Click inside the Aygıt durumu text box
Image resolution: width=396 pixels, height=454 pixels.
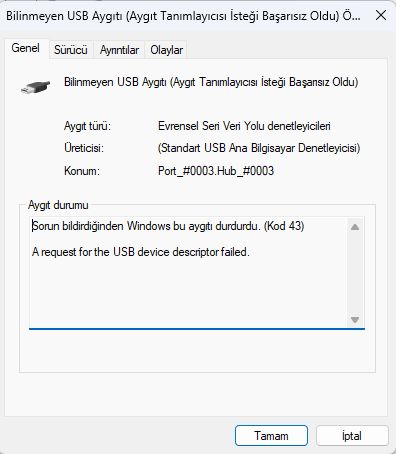click(197, 273)
